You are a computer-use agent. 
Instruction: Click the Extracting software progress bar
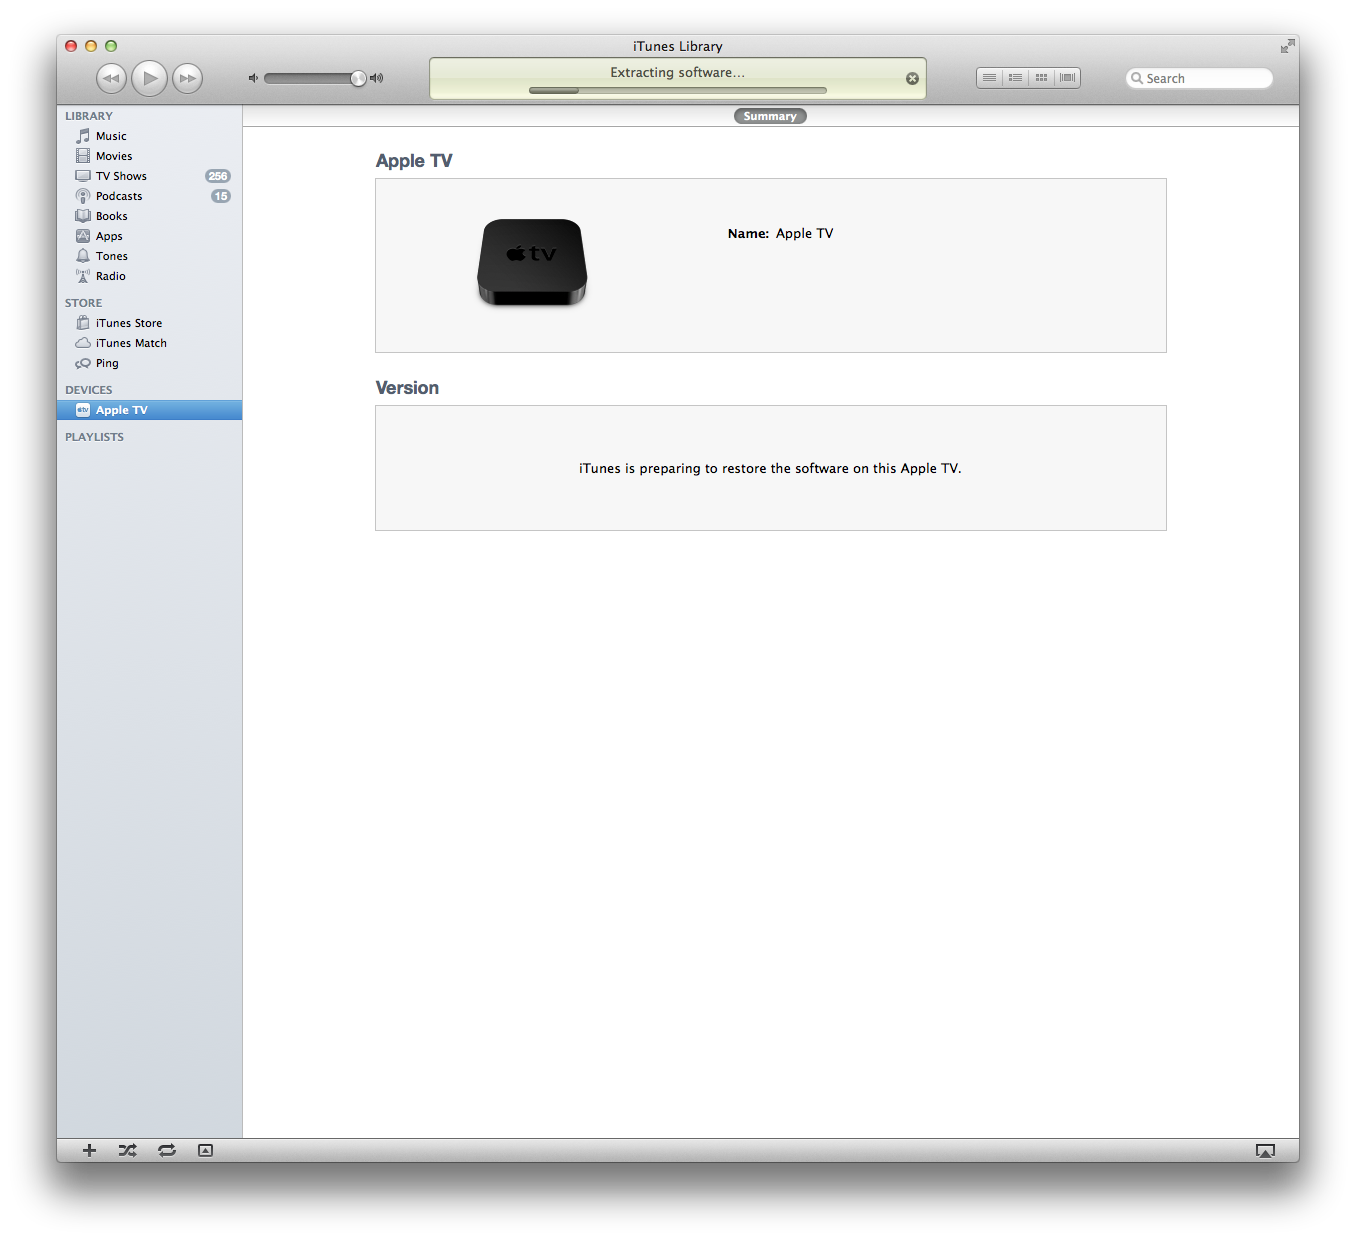[678, 90]
